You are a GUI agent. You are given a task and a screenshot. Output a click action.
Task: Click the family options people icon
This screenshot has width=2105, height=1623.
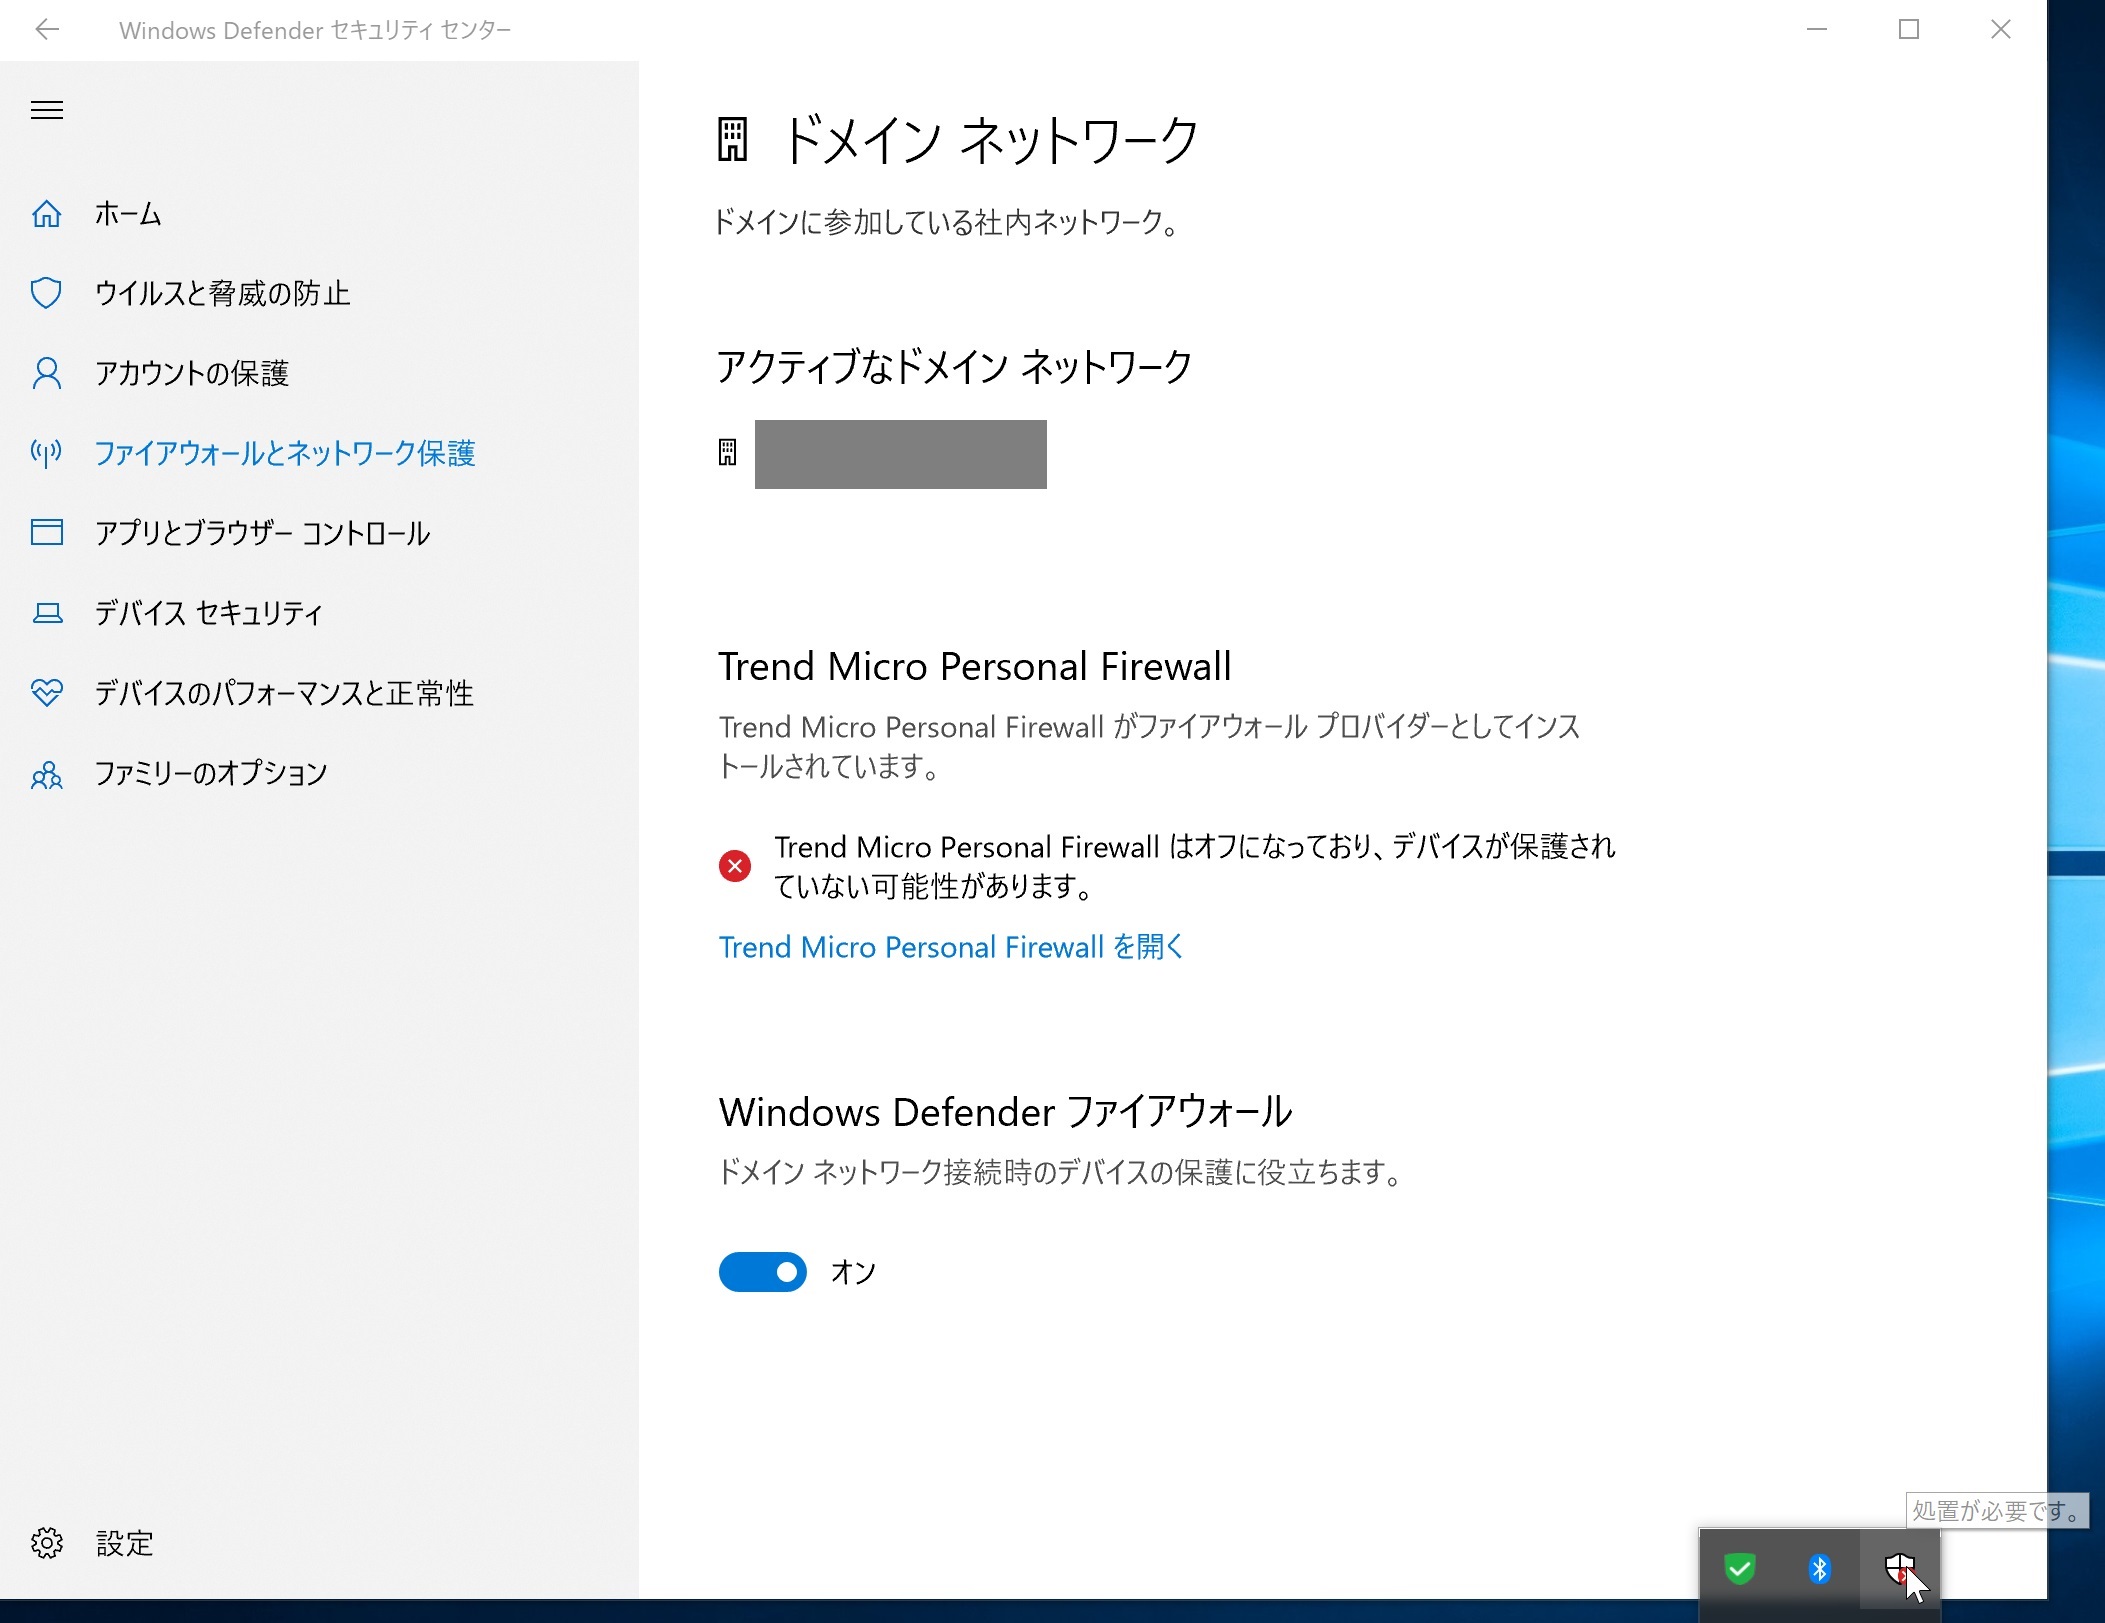click(47, 773)
